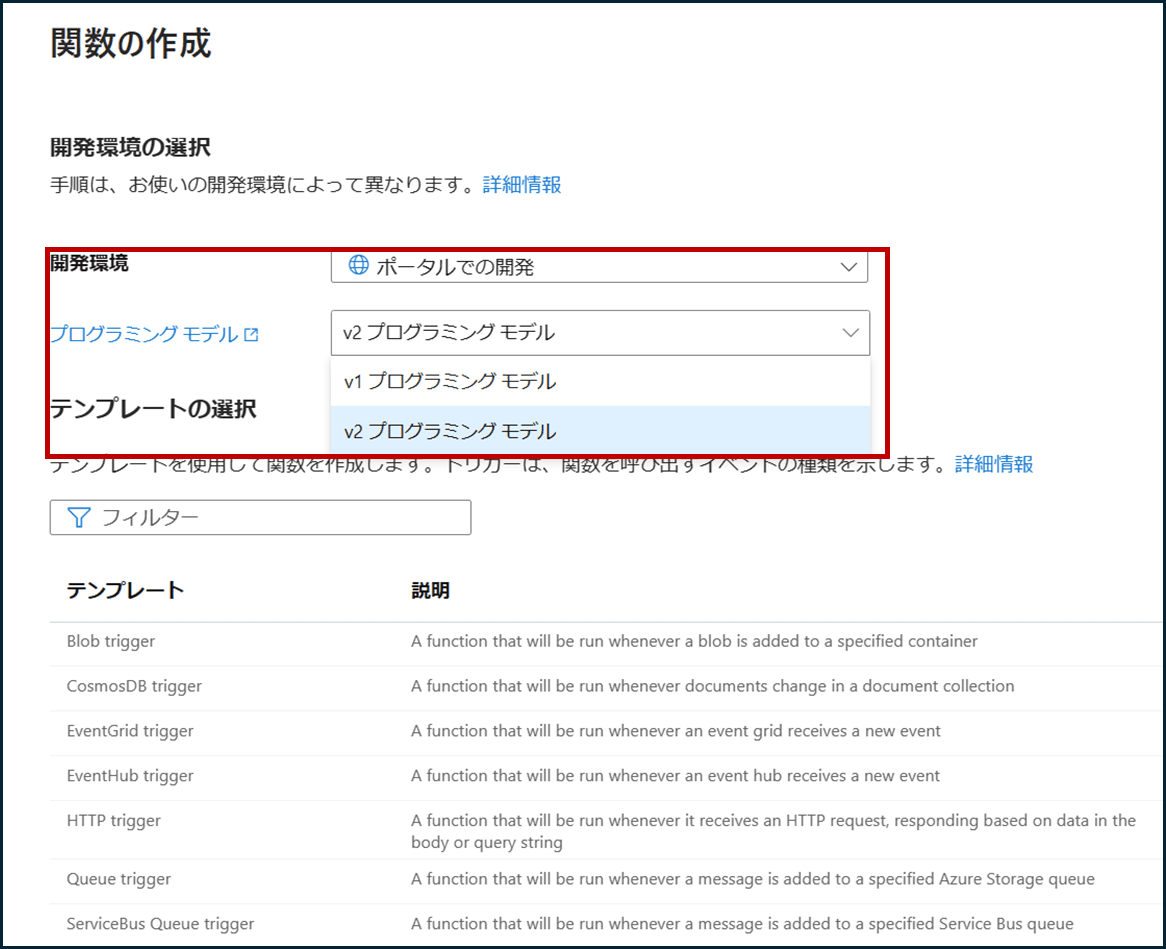1166x949 pixels.
Task: Open the プログラミング モデル hyperlink
Action: point(142,334)
